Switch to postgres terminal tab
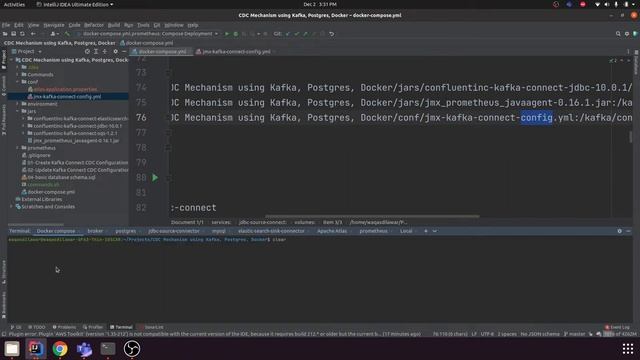The height and width of the screenshot is (360, 640). click(126, 231)
